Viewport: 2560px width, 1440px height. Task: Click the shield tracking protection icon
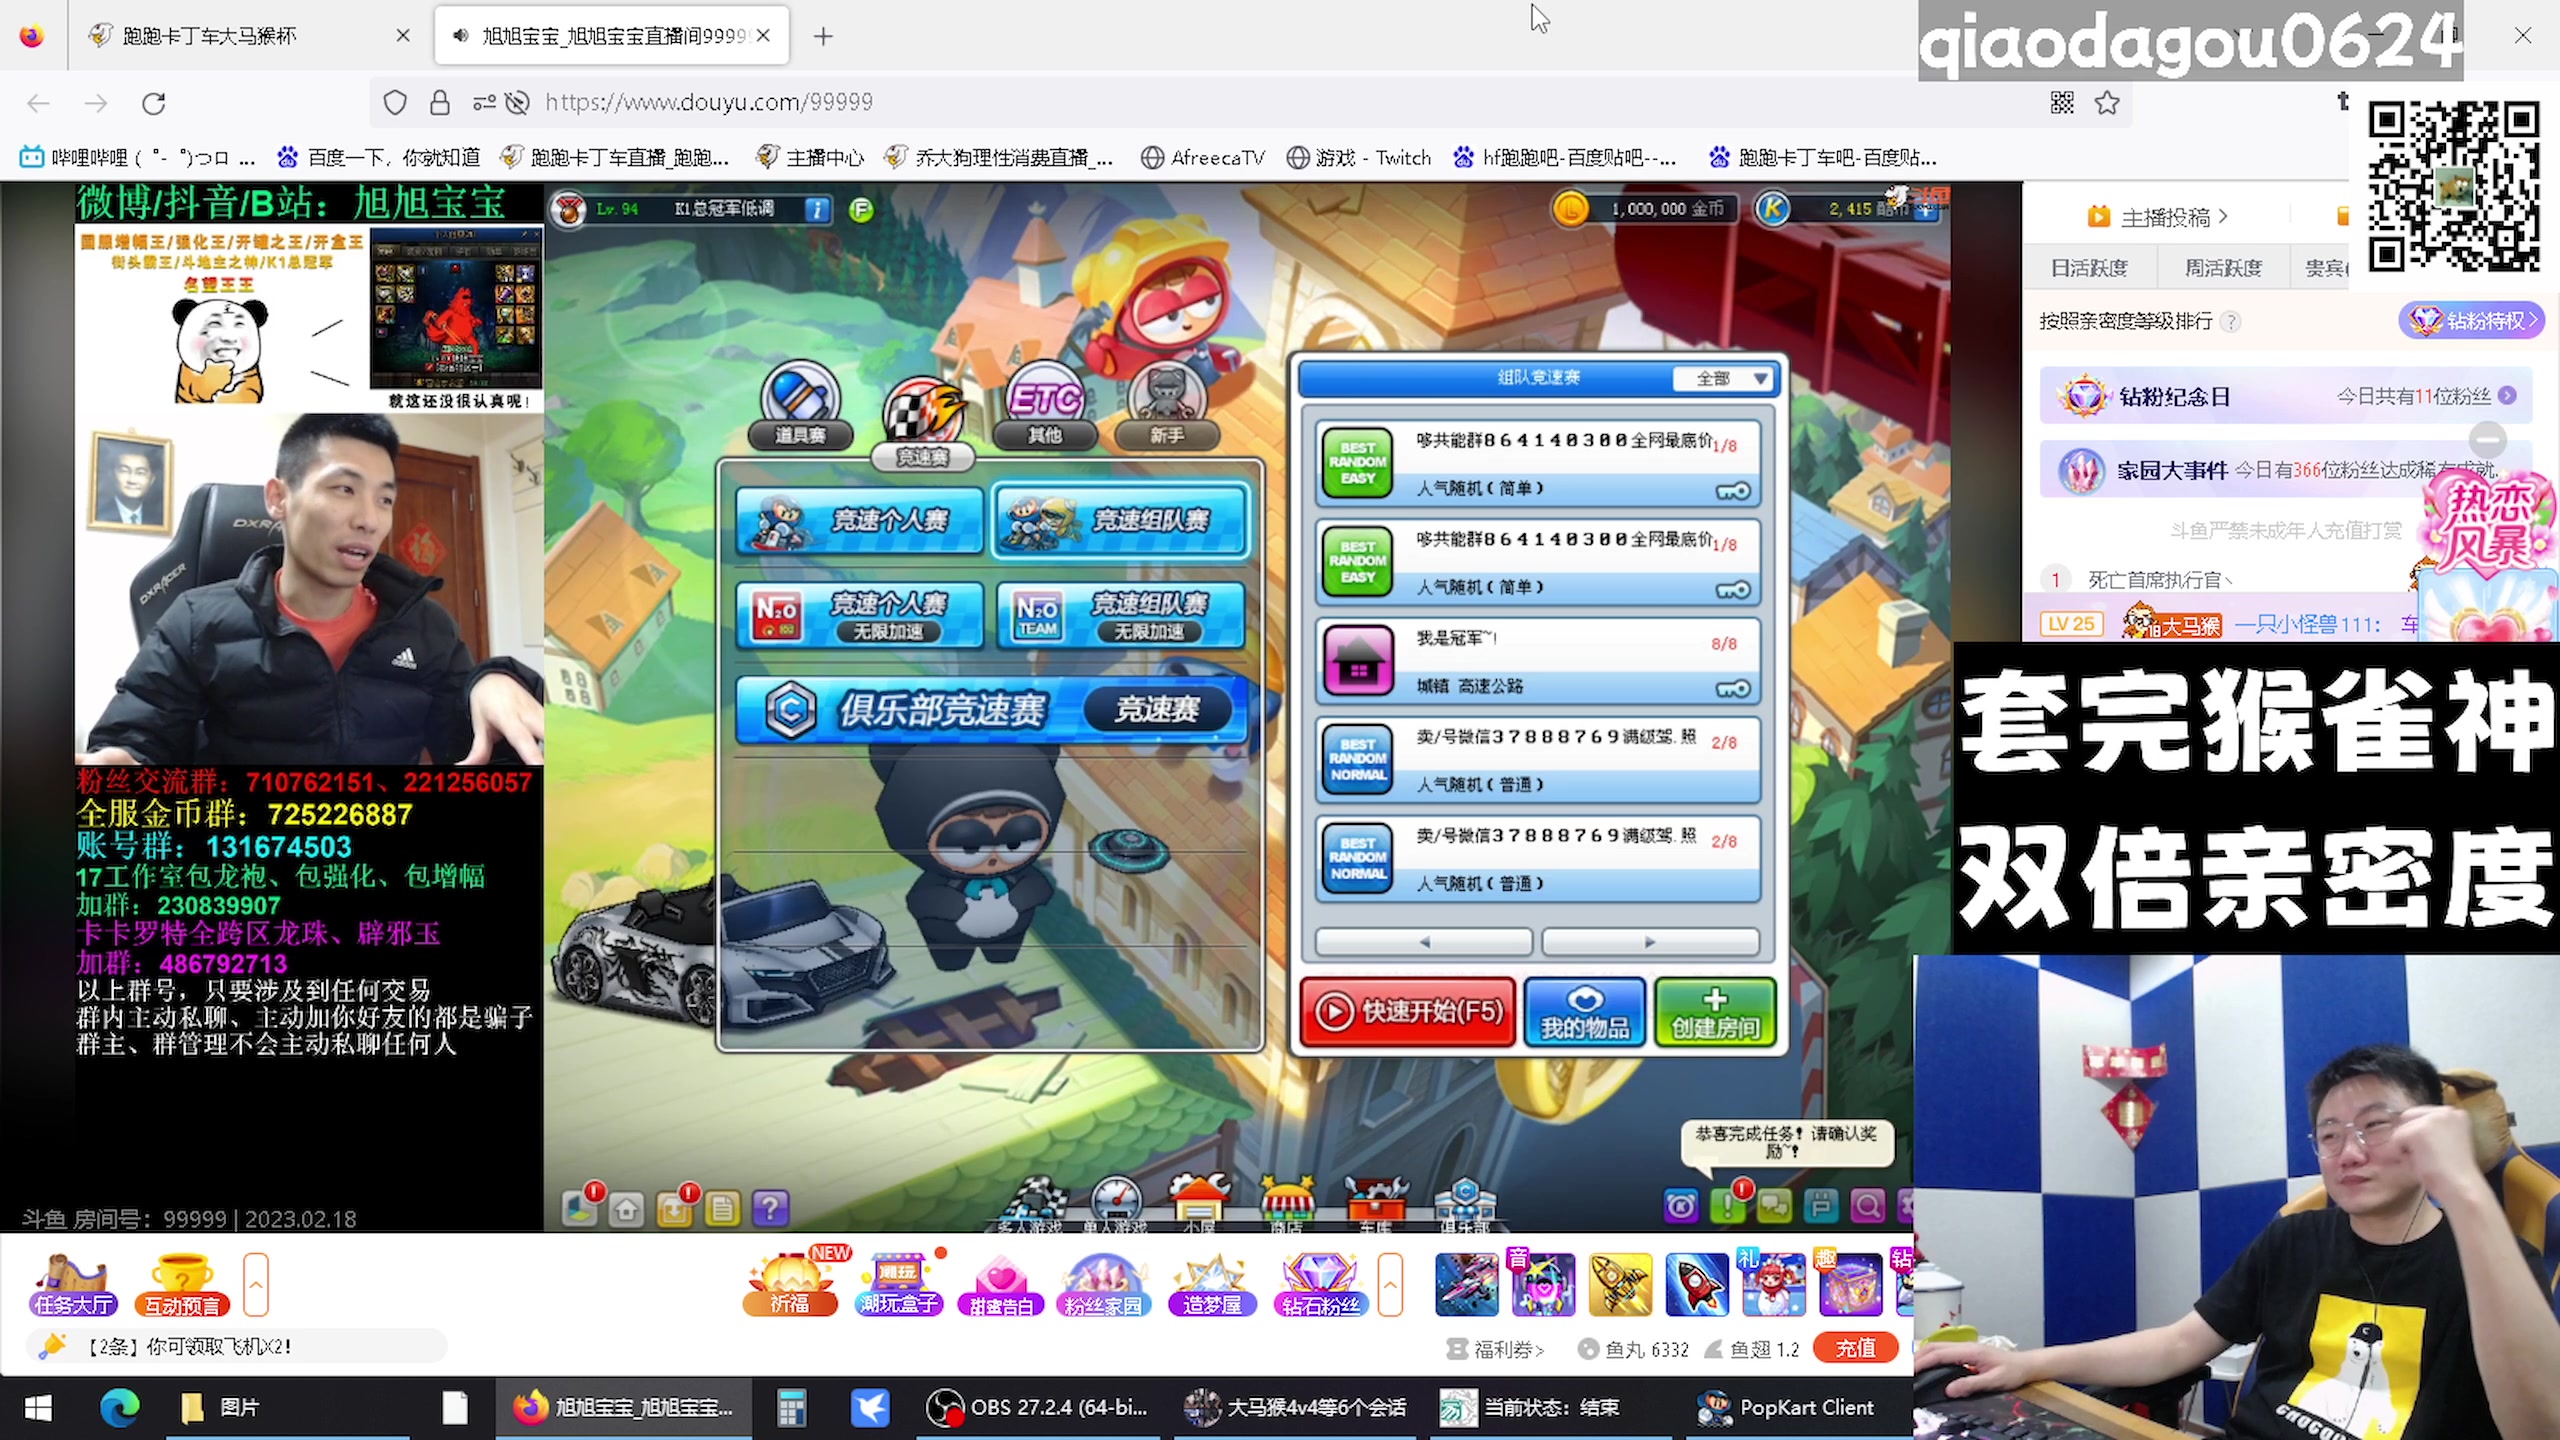tap(395, 102)
